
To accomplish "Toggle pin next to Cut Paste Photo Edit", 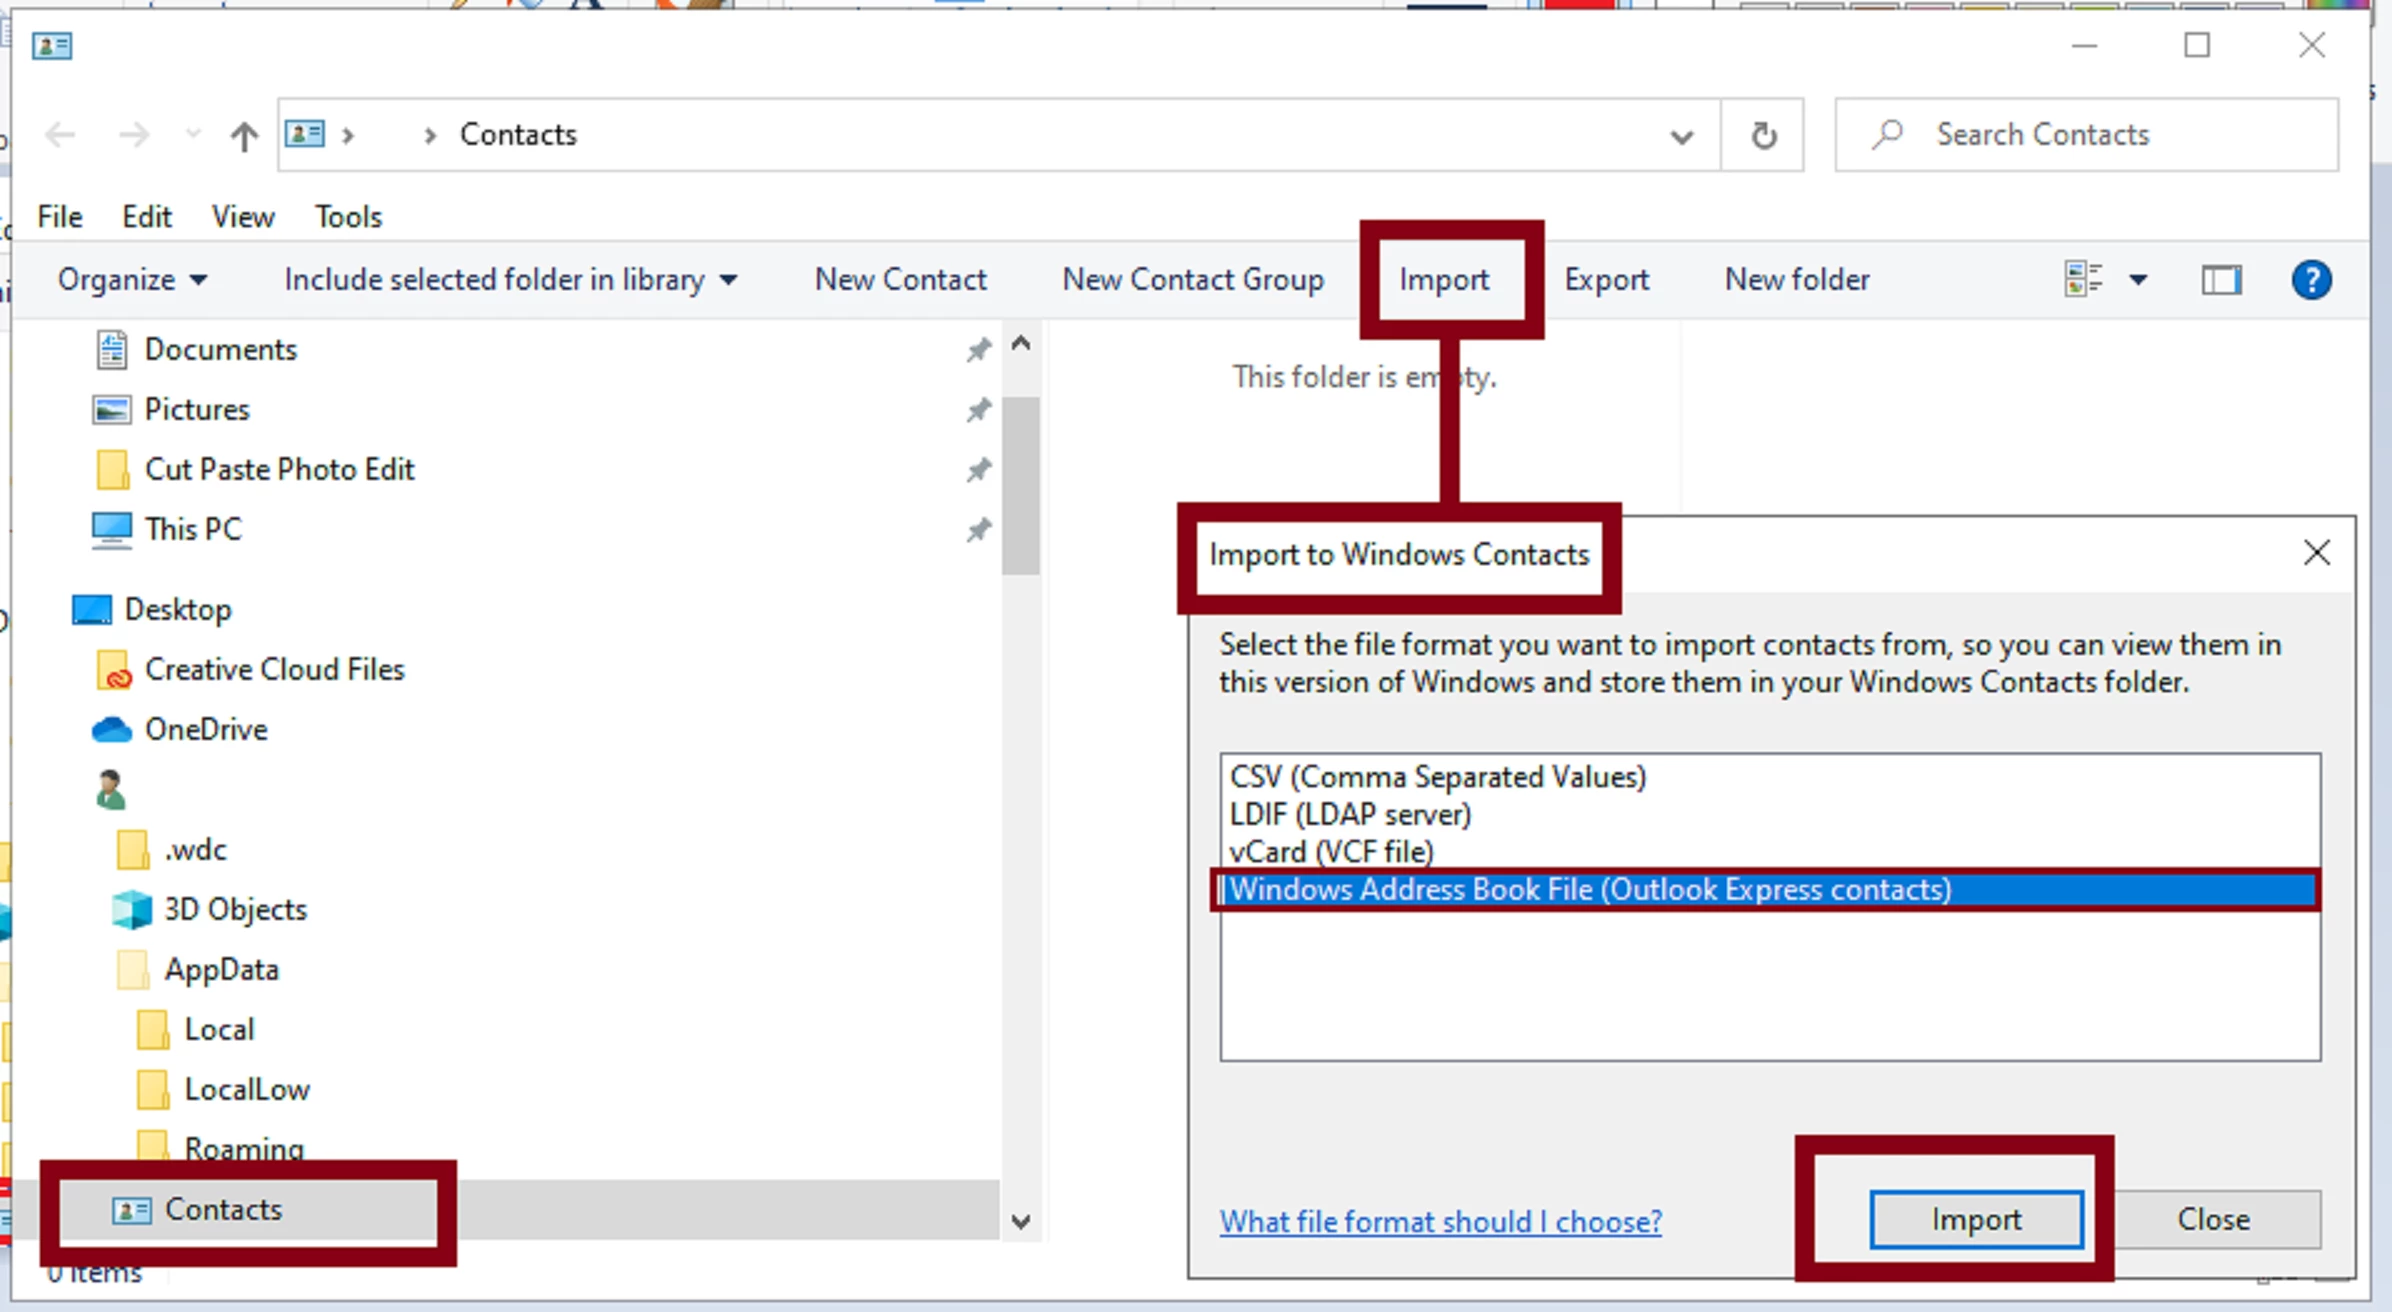I will [x=978, y=470].
